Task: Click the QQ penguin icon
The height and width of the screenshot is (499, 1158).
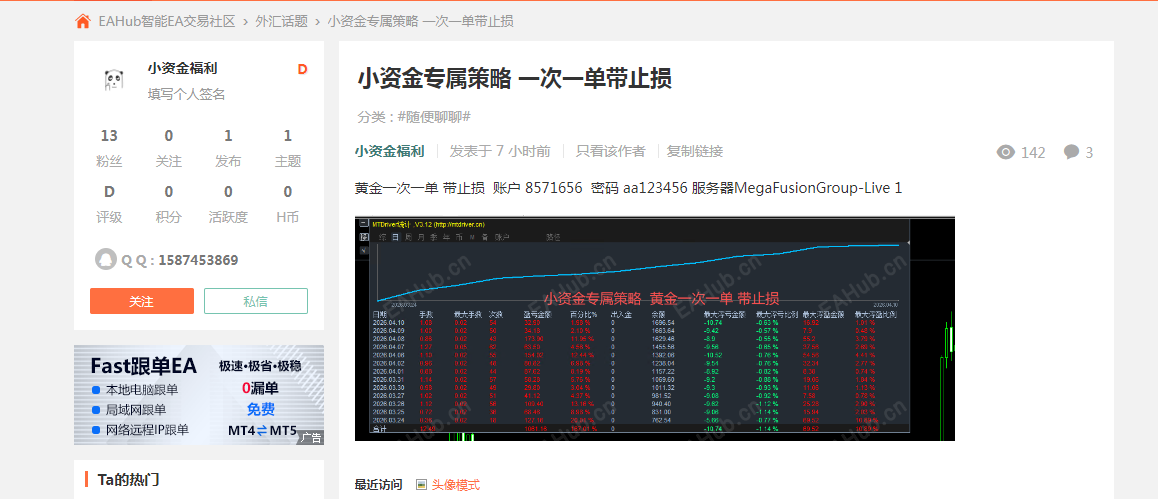Action: click(x=106, y=260)
